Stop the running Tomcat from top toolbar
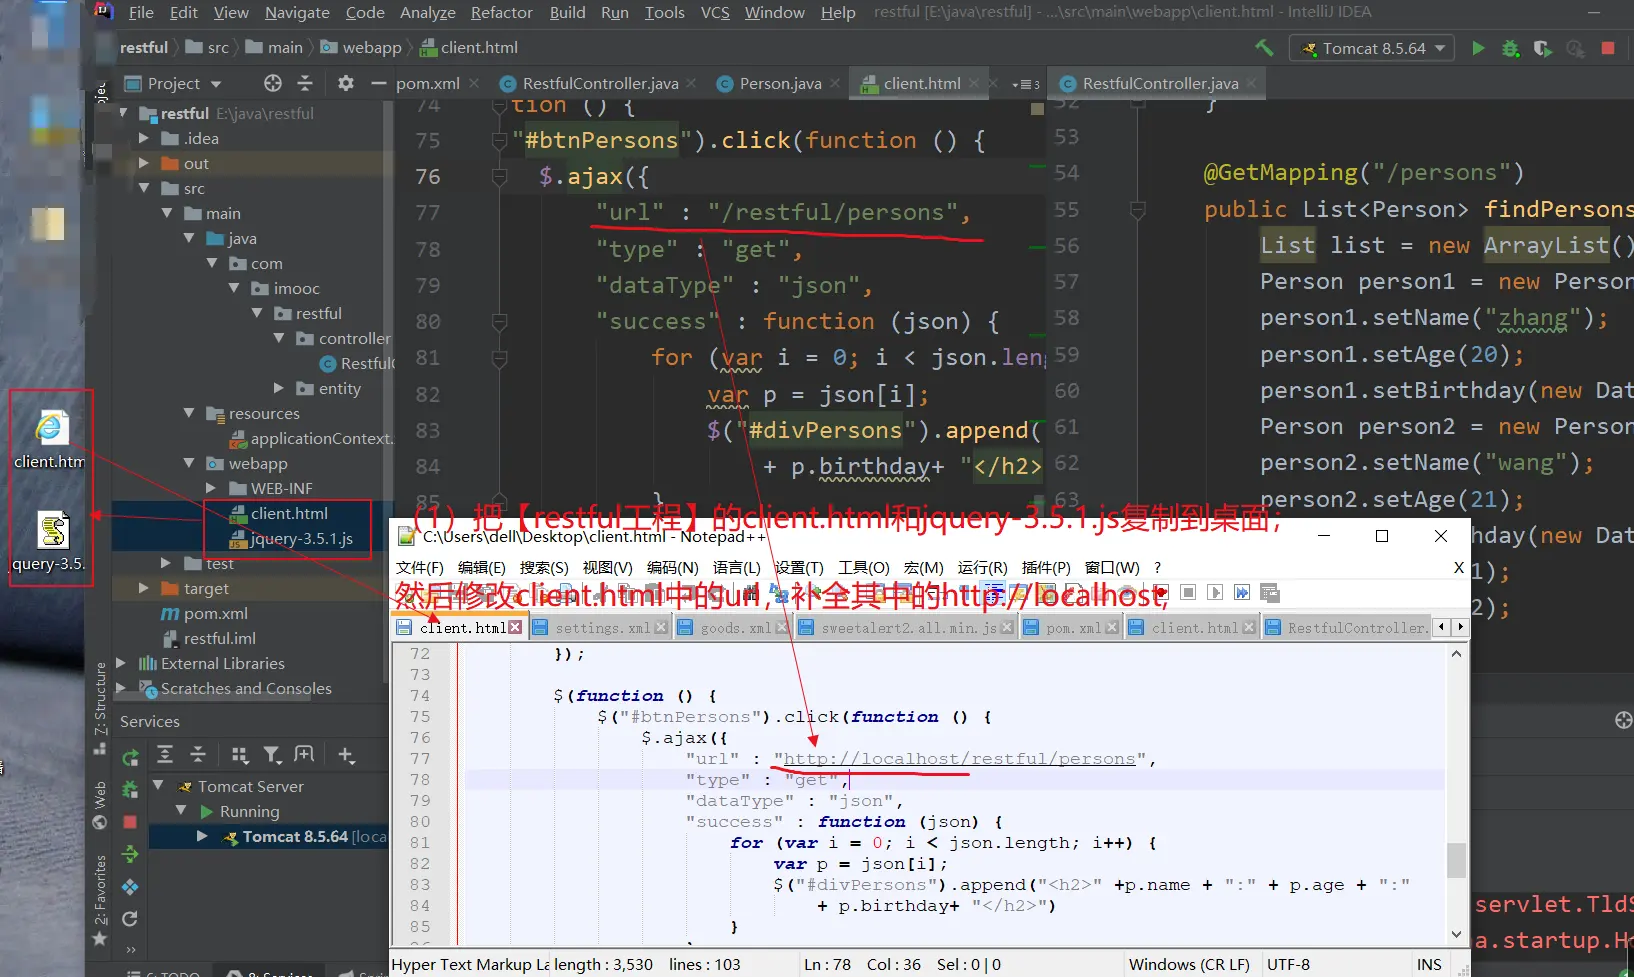 tap(1608, 48)
